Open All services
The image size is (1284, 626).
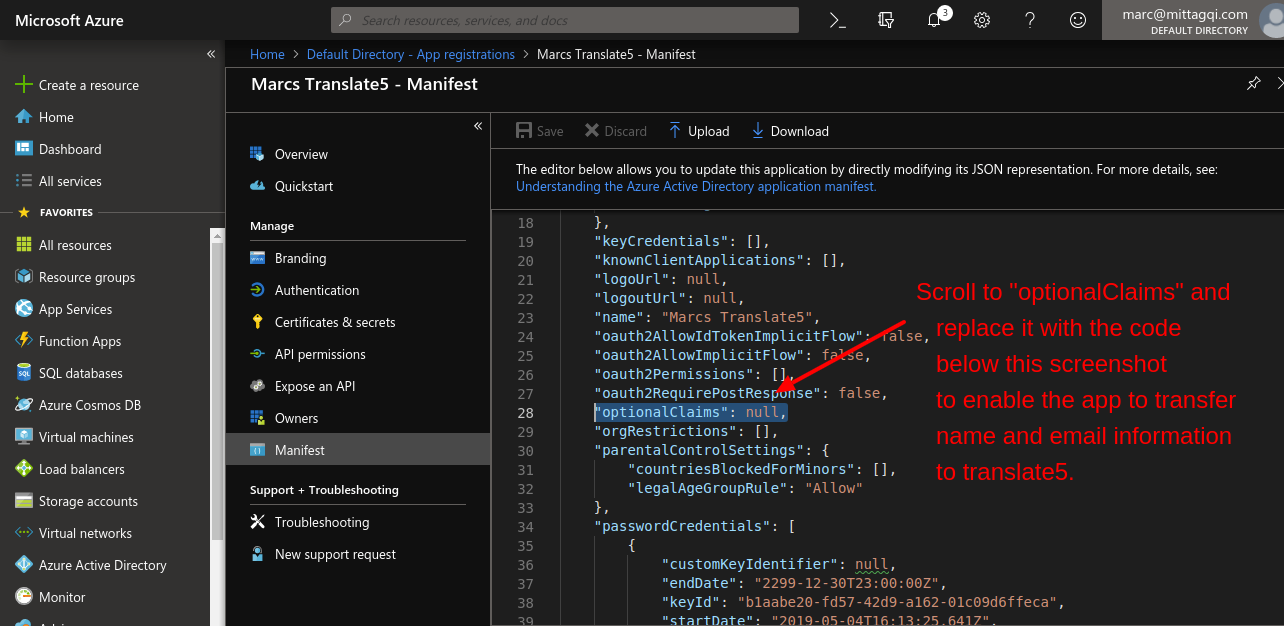tap(58, 181)
